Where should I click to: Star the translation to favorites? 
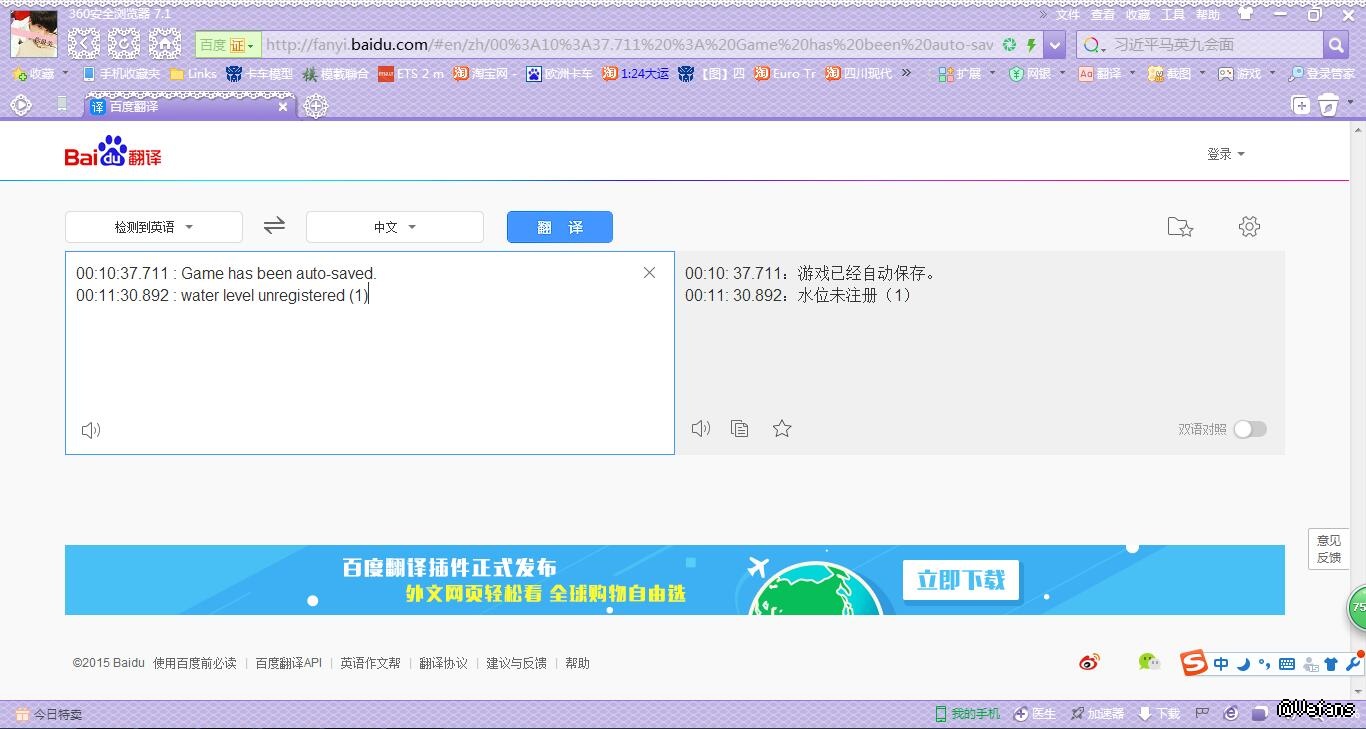(782, 429)
